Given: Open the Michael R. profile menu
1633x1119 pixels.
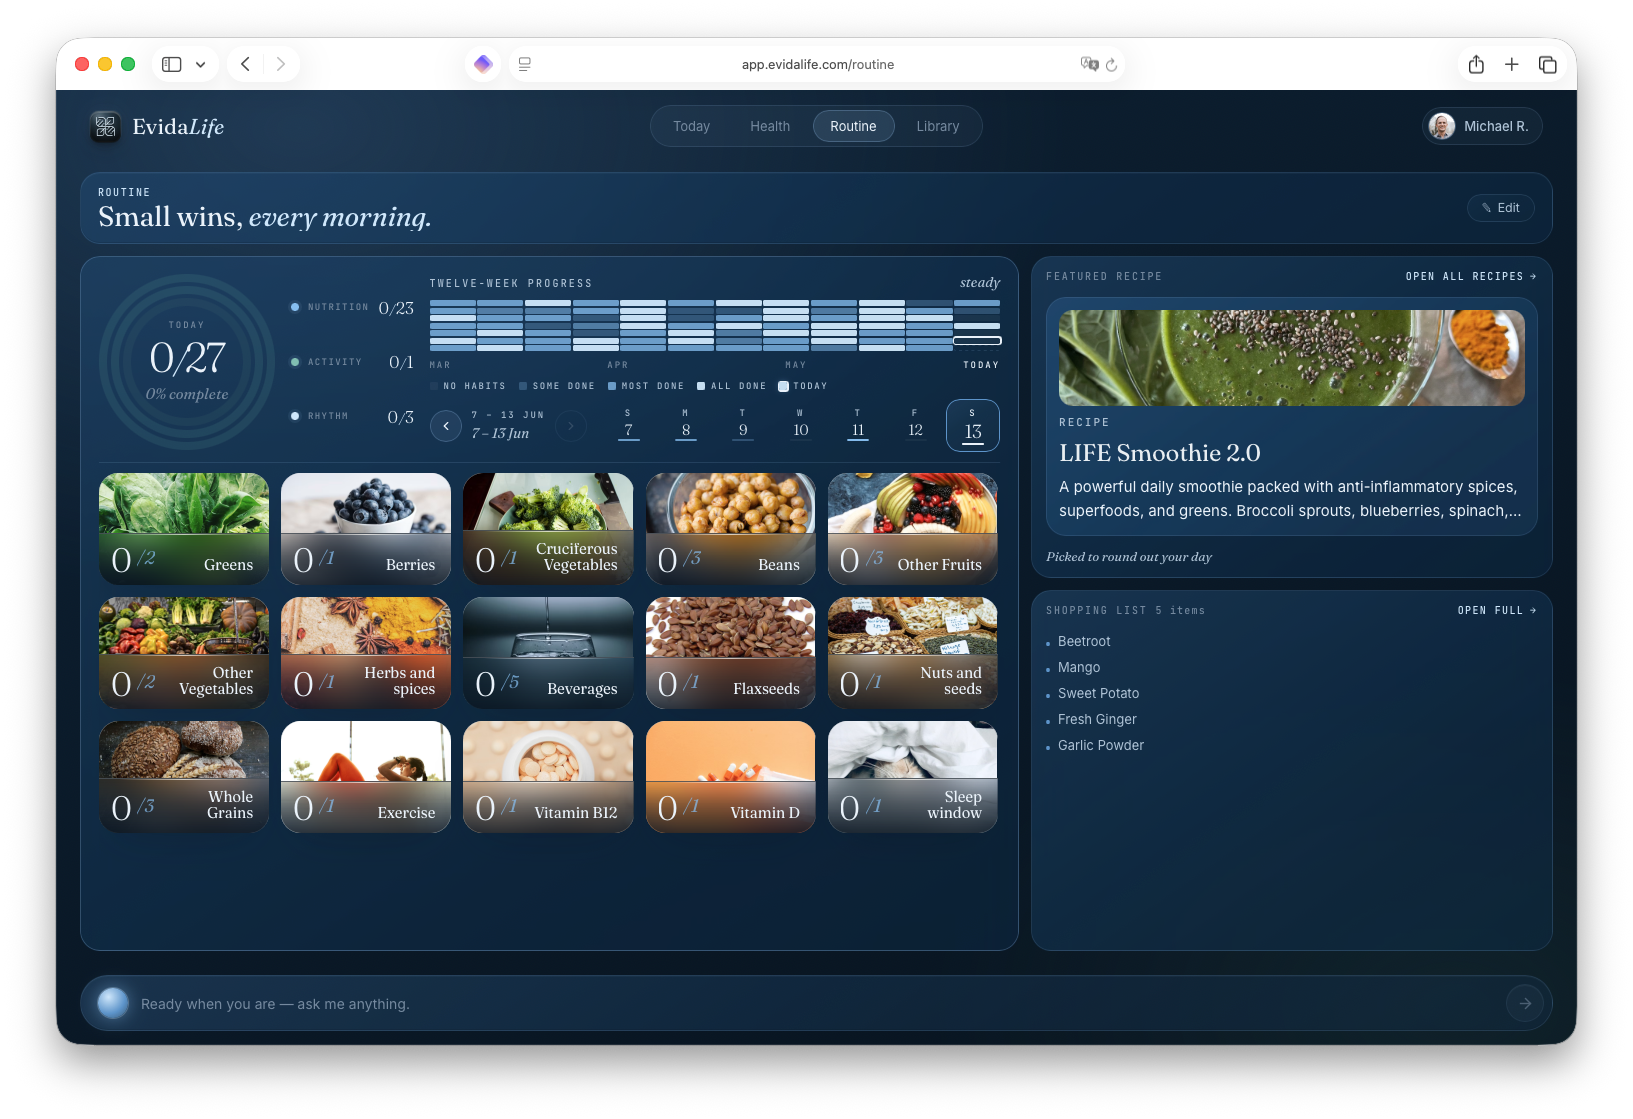Looking at the screenshot, I should [1482, 126].
